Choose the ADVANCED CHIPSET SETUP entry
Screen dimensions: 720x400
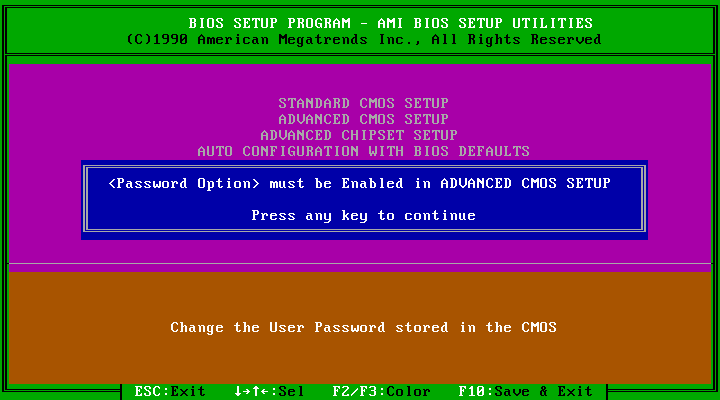[x=359, y=135]
